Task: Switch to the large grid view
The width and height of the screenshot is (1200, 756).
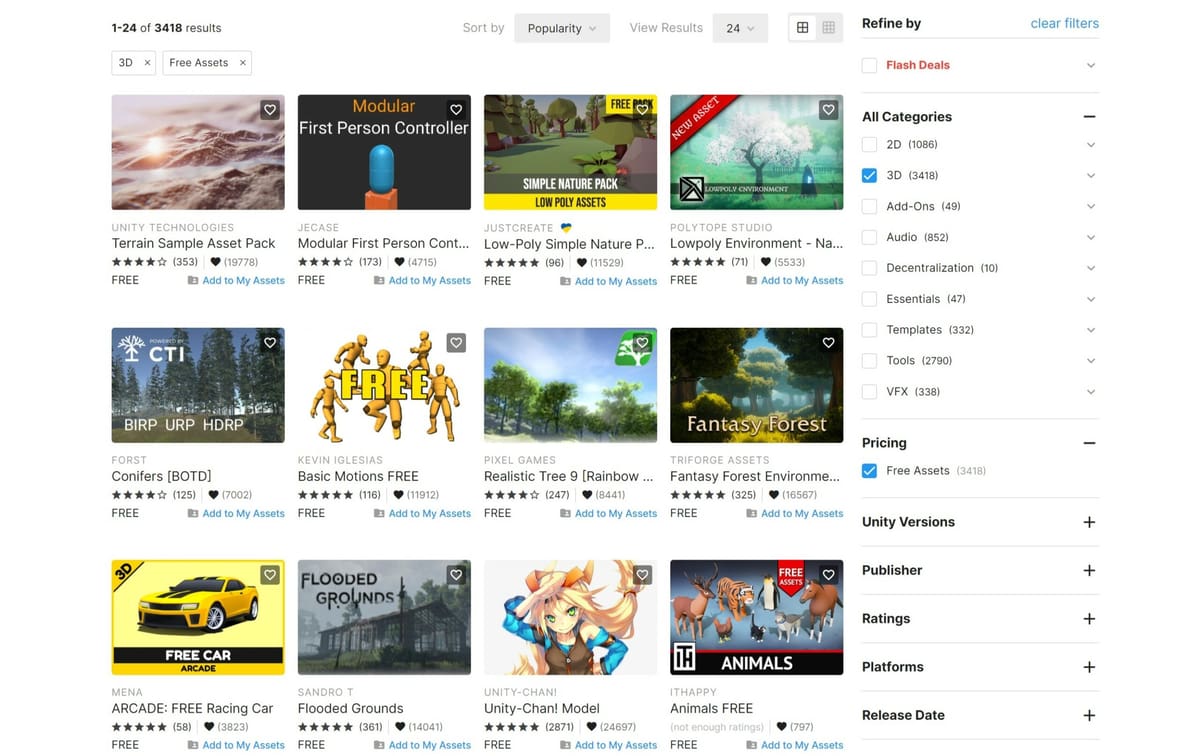Action: click(802, 27)
